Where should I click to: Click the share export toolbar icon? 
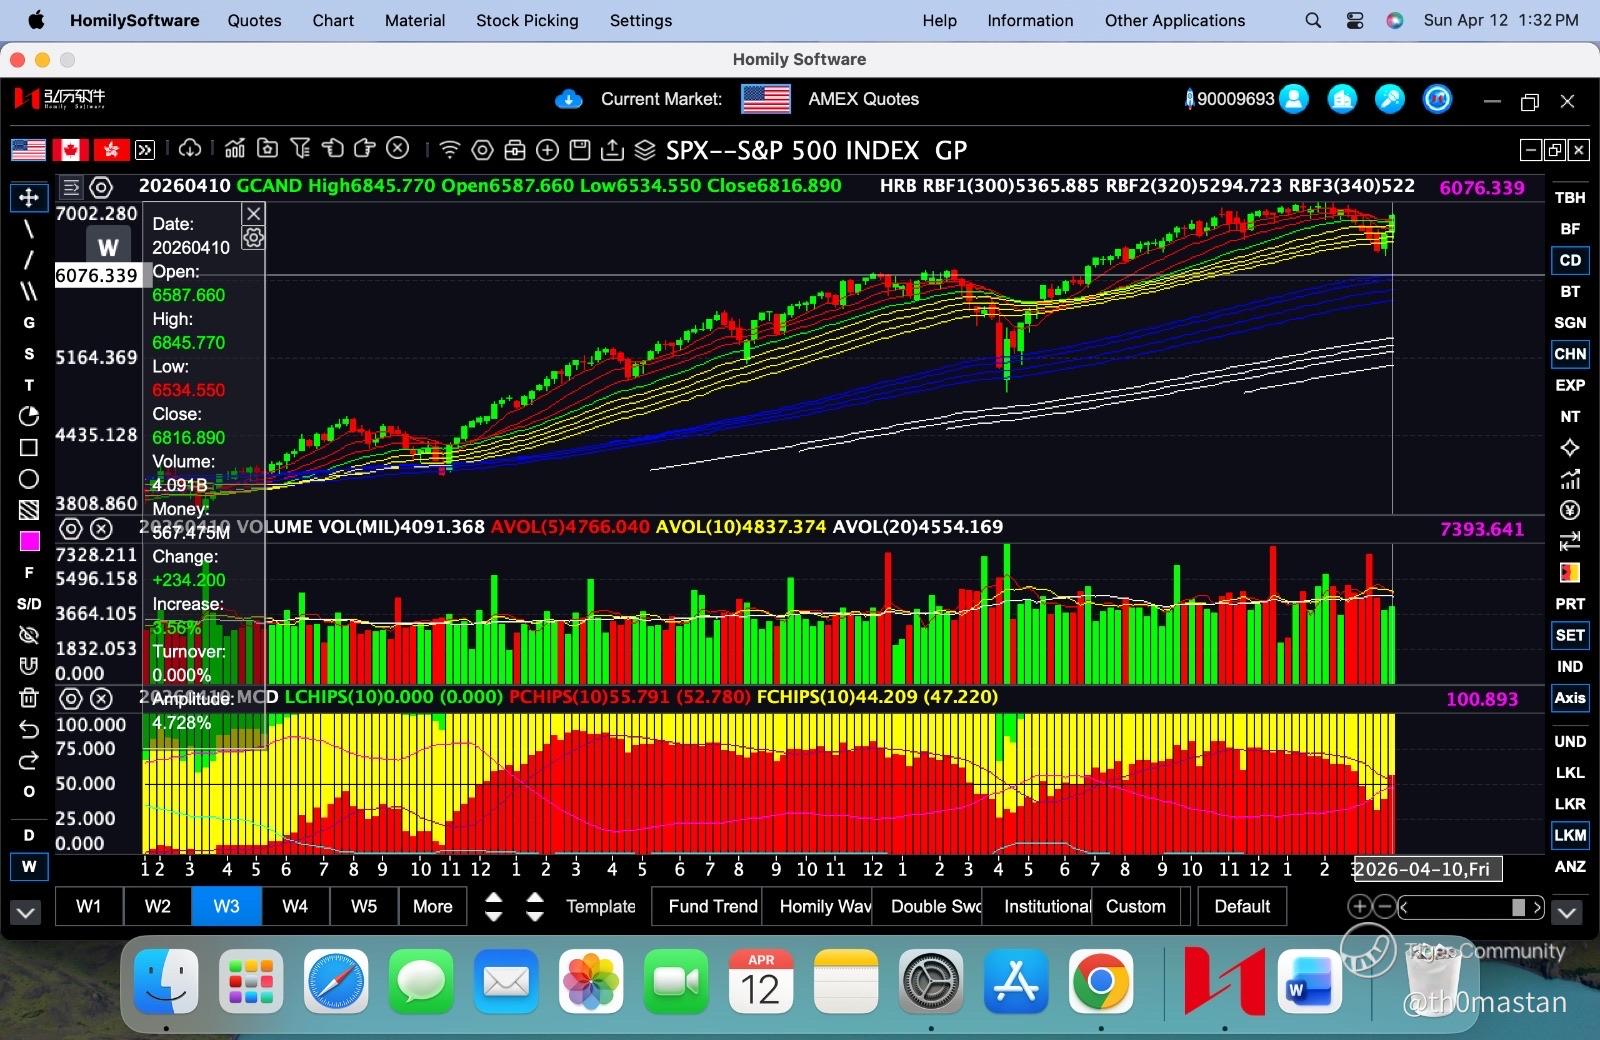pyautogui.click(x=612, y=150)
